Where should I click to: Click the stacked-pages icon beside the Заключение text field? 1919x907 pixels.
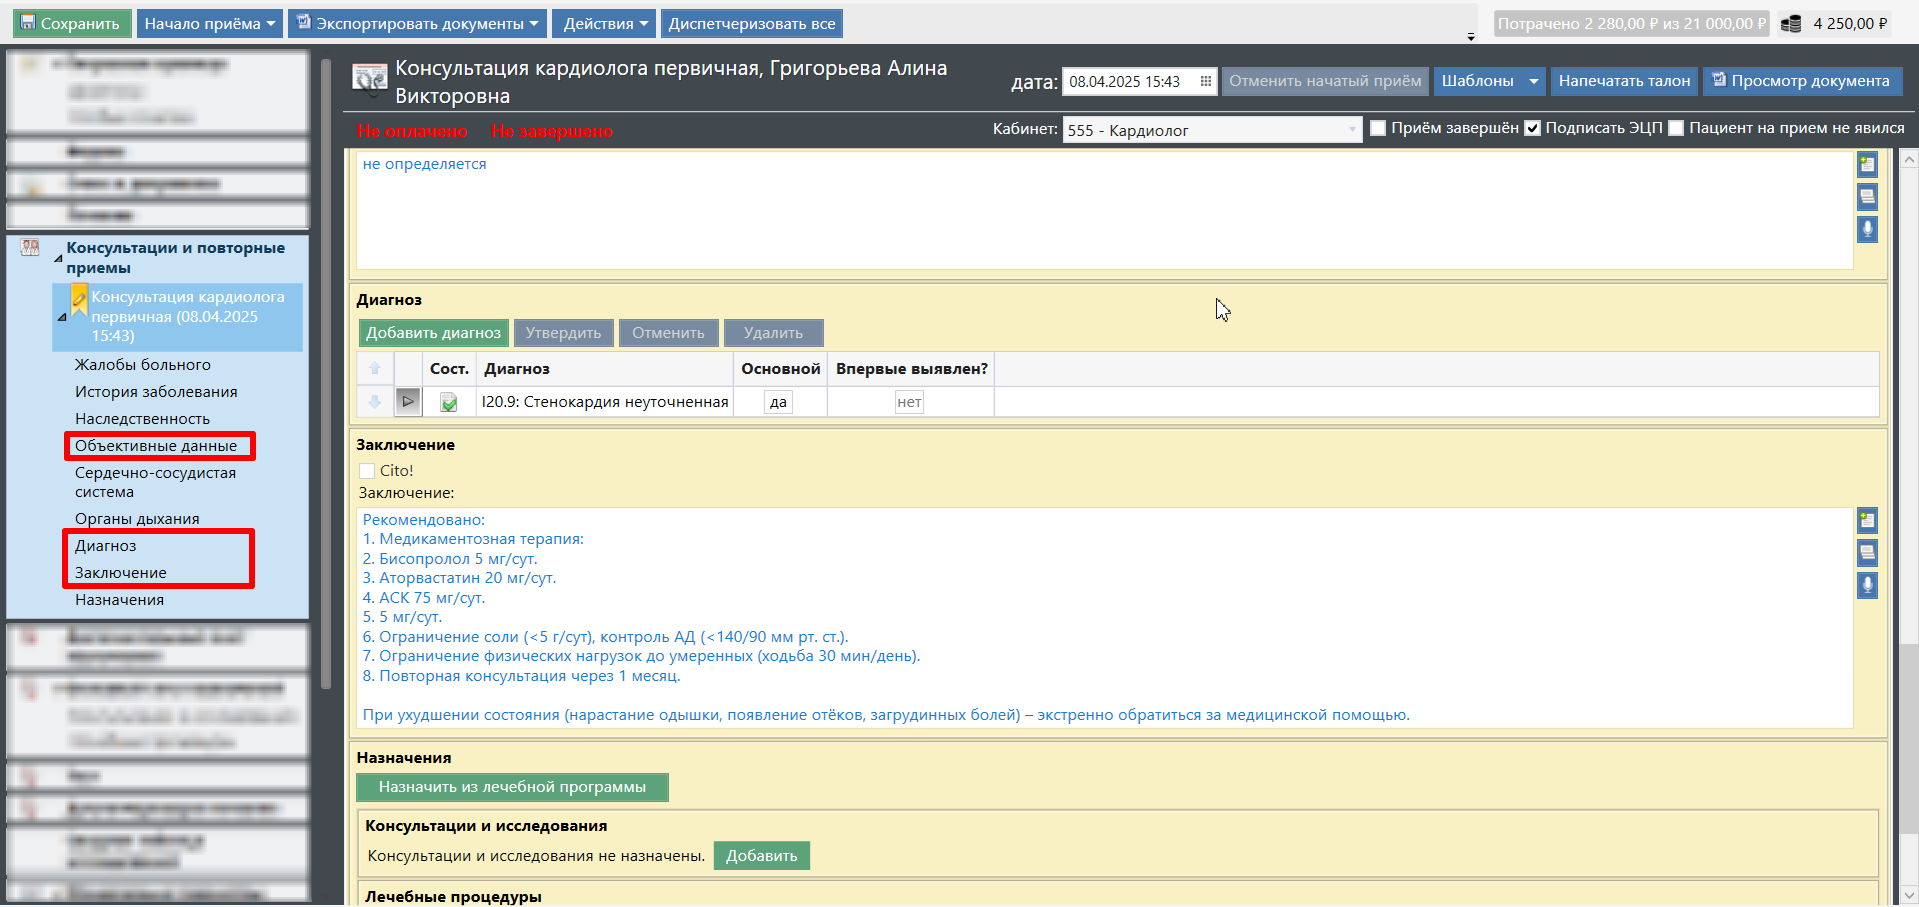click(x=1866, y=552)
